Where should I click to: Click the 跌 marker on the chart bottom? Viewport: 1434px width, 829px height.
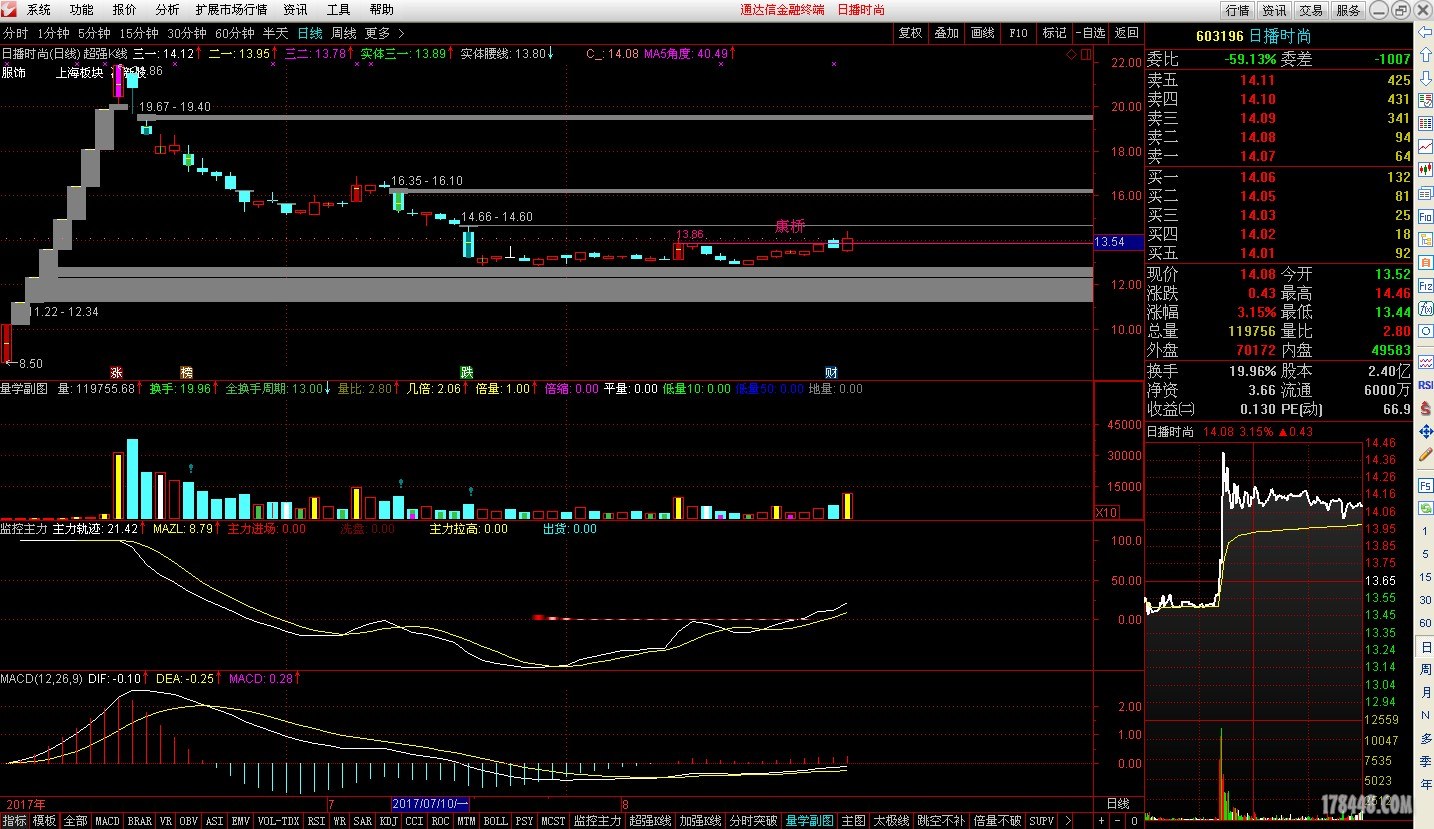(x=466, y=371)
